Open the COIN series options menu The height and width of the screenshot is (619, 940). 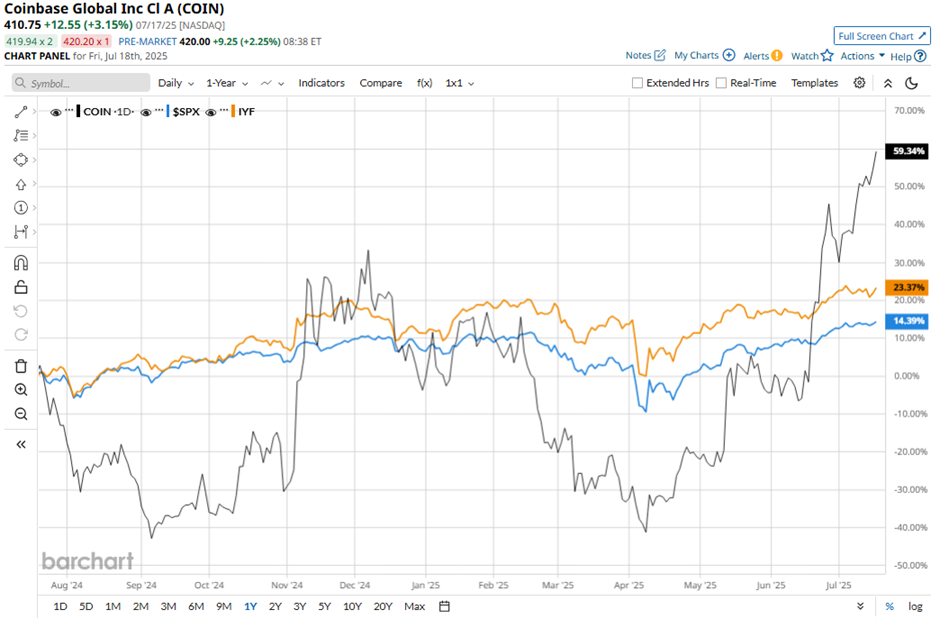click(x=70, y=110)
